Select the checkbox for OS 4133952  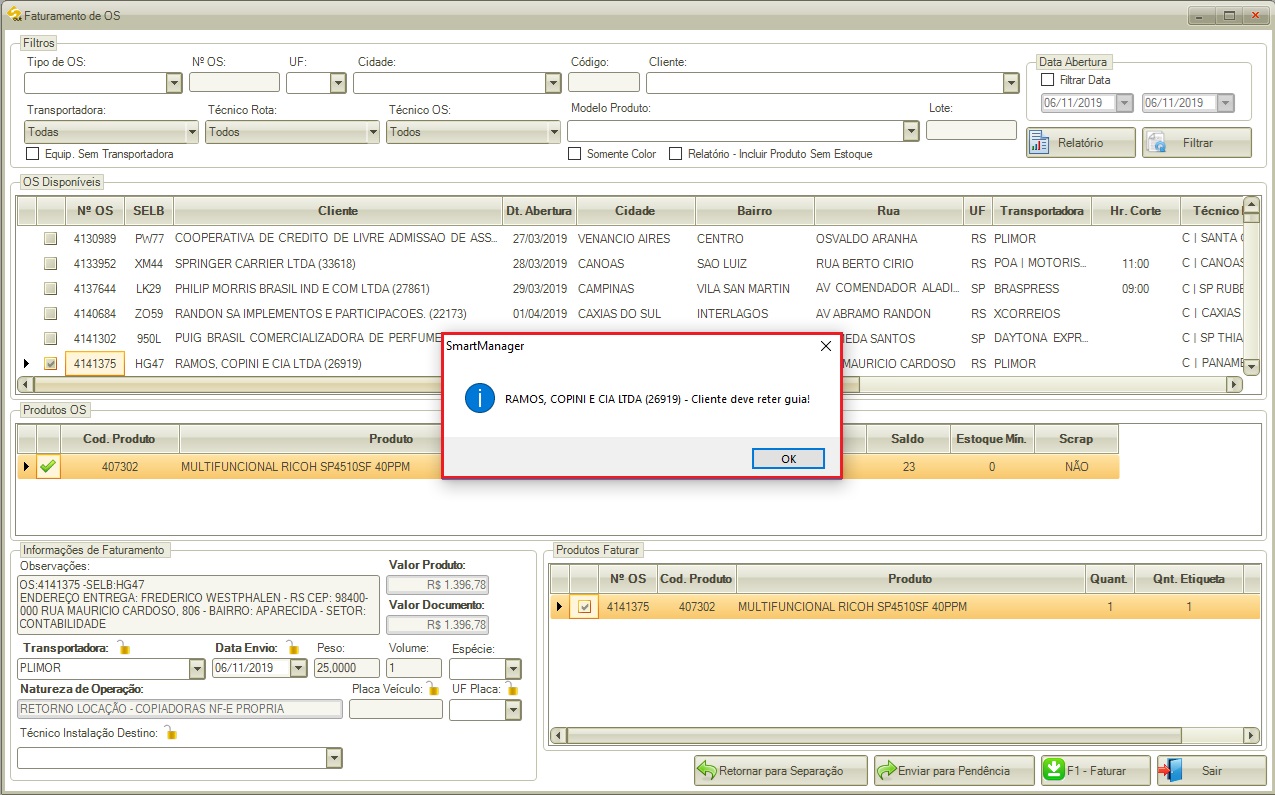tap(50, 264)
